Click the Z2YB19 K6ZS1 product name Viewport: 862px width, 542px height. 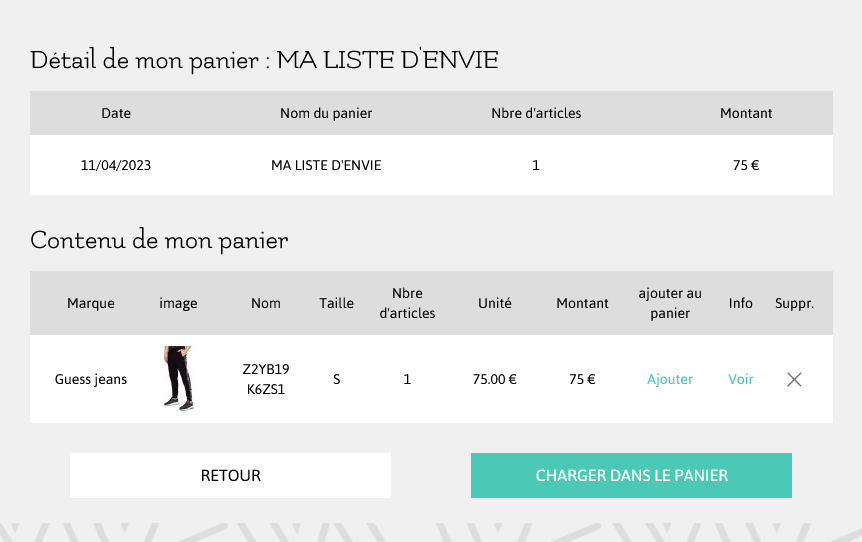(266, 379)
